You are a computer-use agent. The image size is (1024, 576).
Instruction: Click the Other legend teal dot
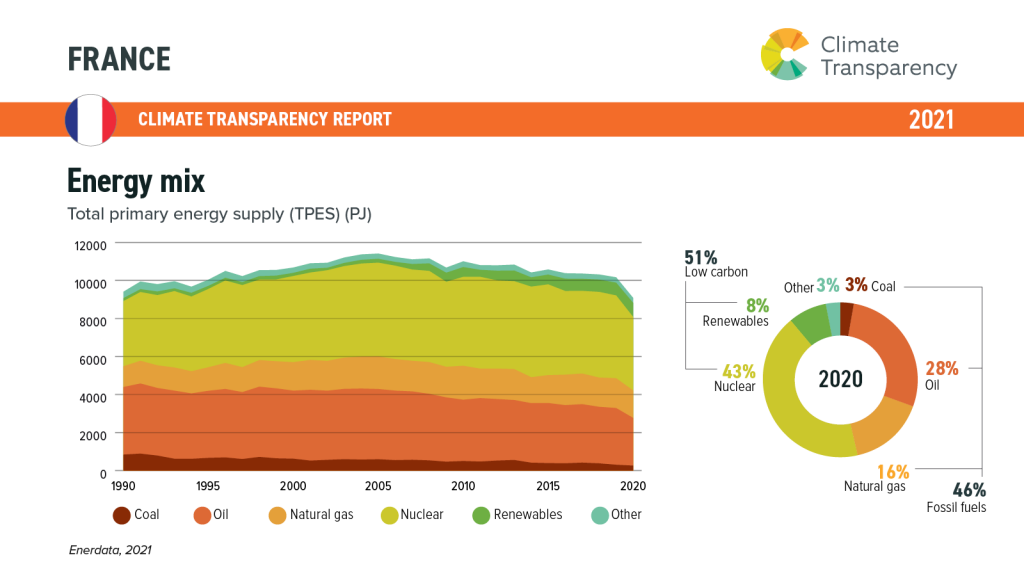600,515
